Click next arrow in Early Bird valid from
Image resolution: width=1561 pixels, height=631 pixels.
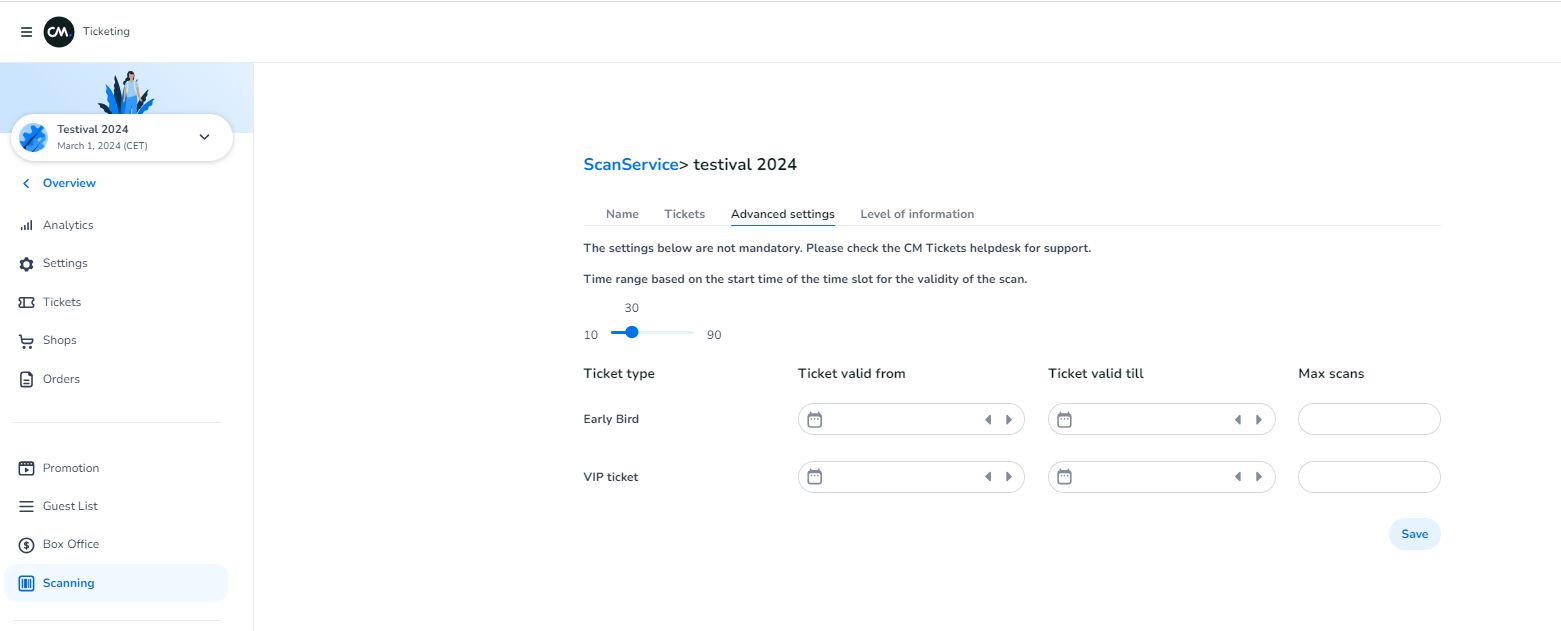pyautogui.click(x=1008, y=420)
